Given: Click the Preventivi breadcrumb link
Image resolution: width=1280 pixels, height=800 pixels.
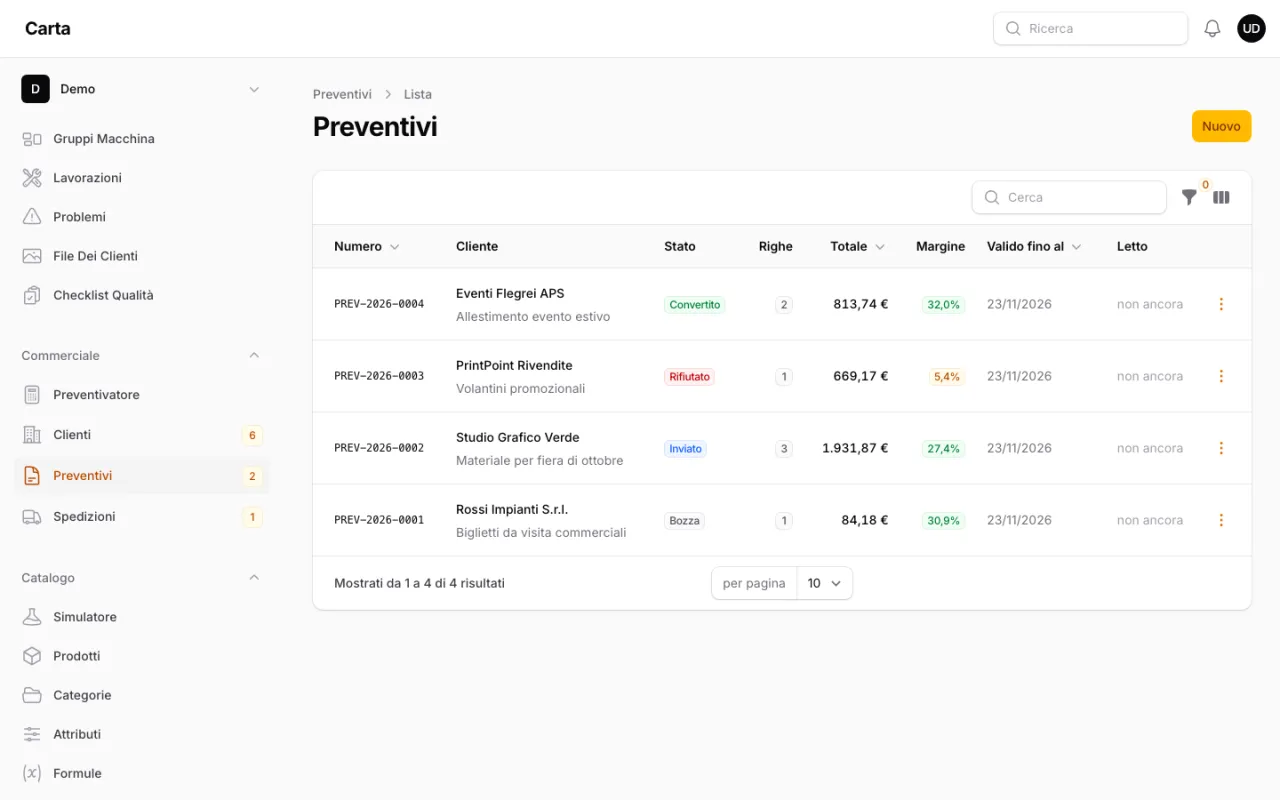Looking at the screenshot, I should 342,94.
